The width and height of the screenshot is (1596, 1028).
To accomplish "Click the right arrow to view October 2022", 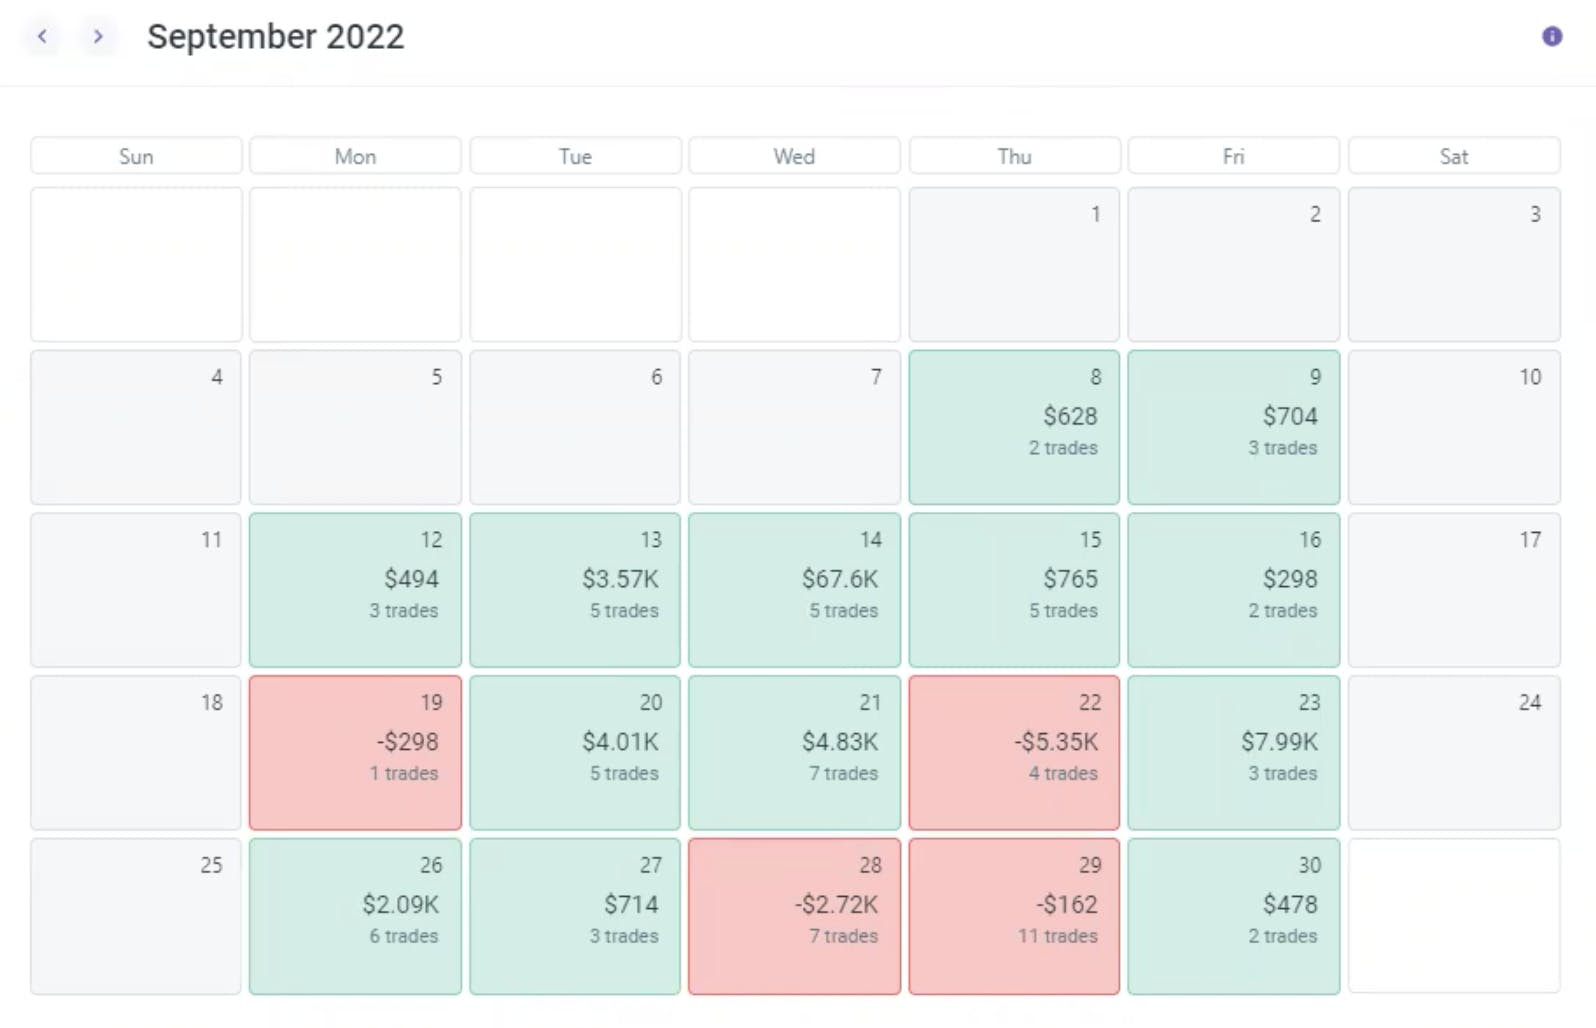I will [x=98, y=36].
